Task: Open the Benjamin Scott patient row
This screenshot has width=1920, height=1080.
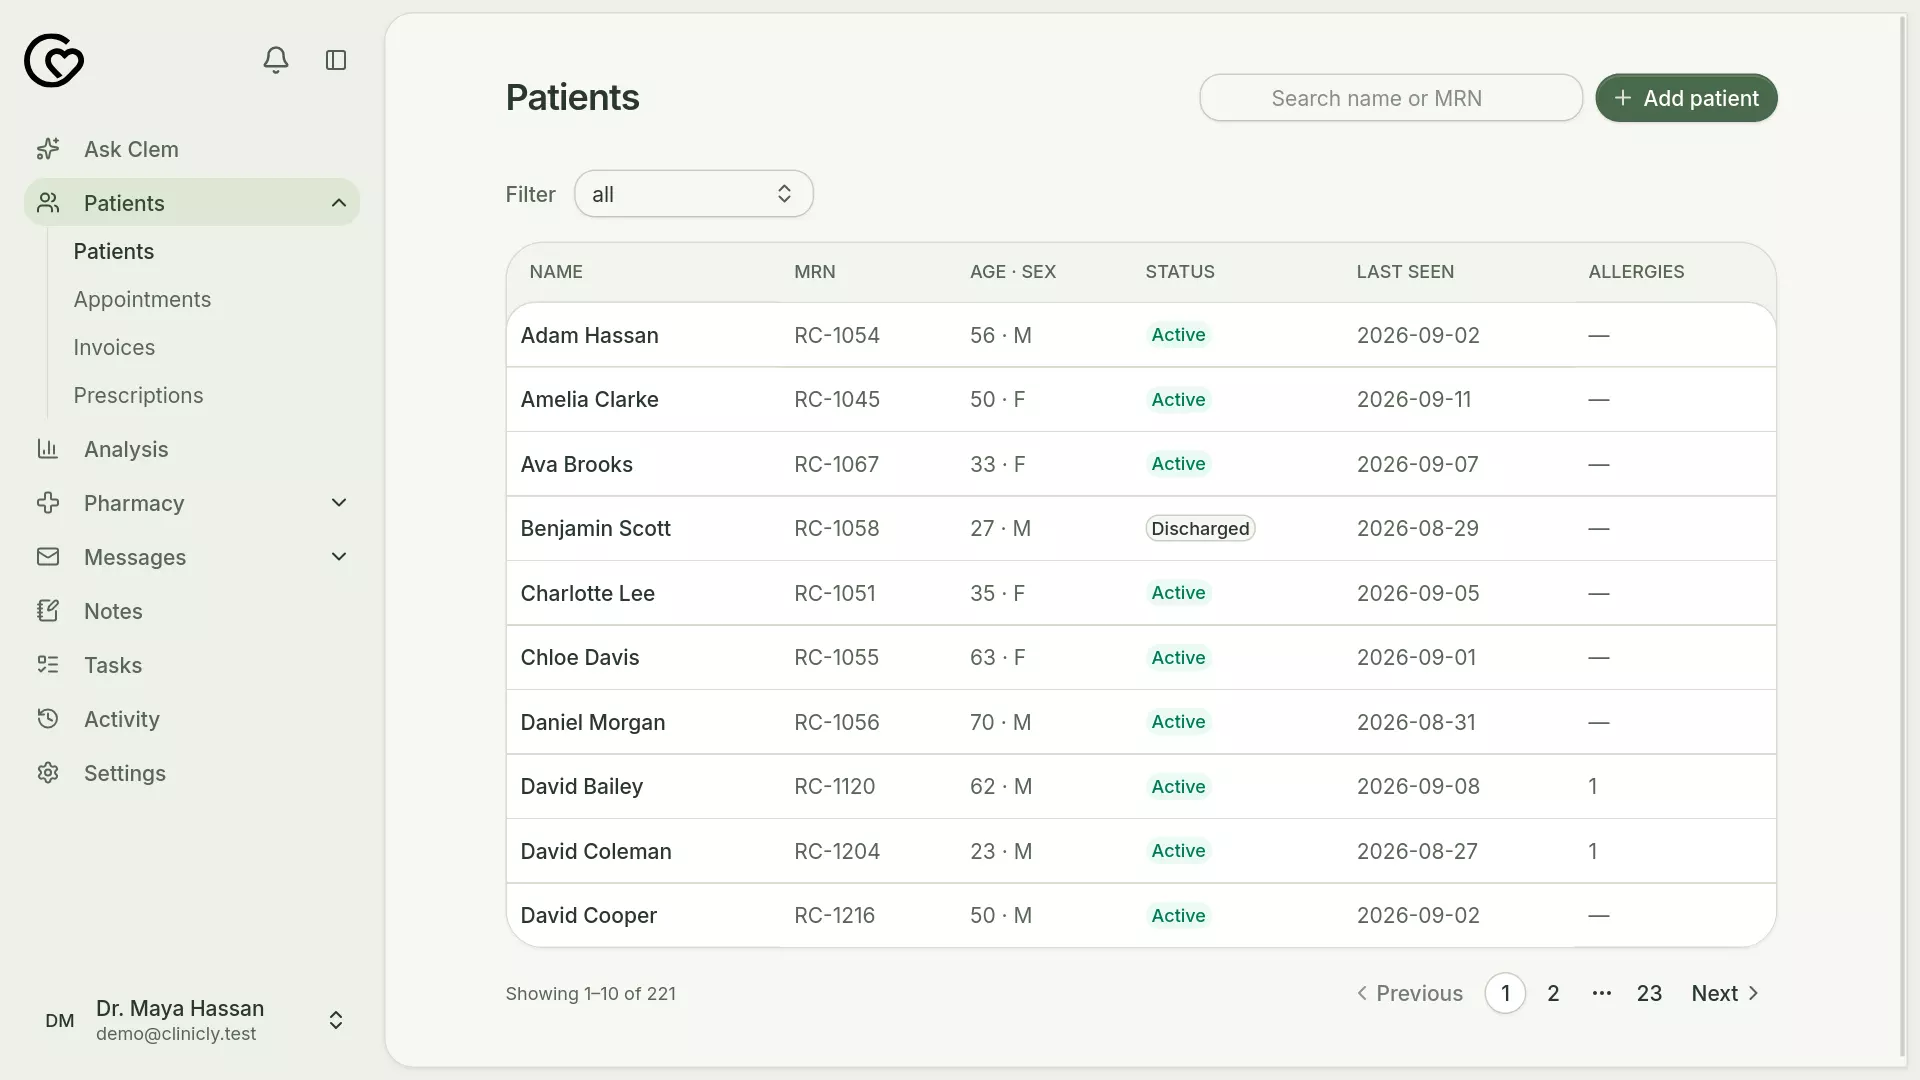Action: pyautogui.click(x=1141, y=528)
